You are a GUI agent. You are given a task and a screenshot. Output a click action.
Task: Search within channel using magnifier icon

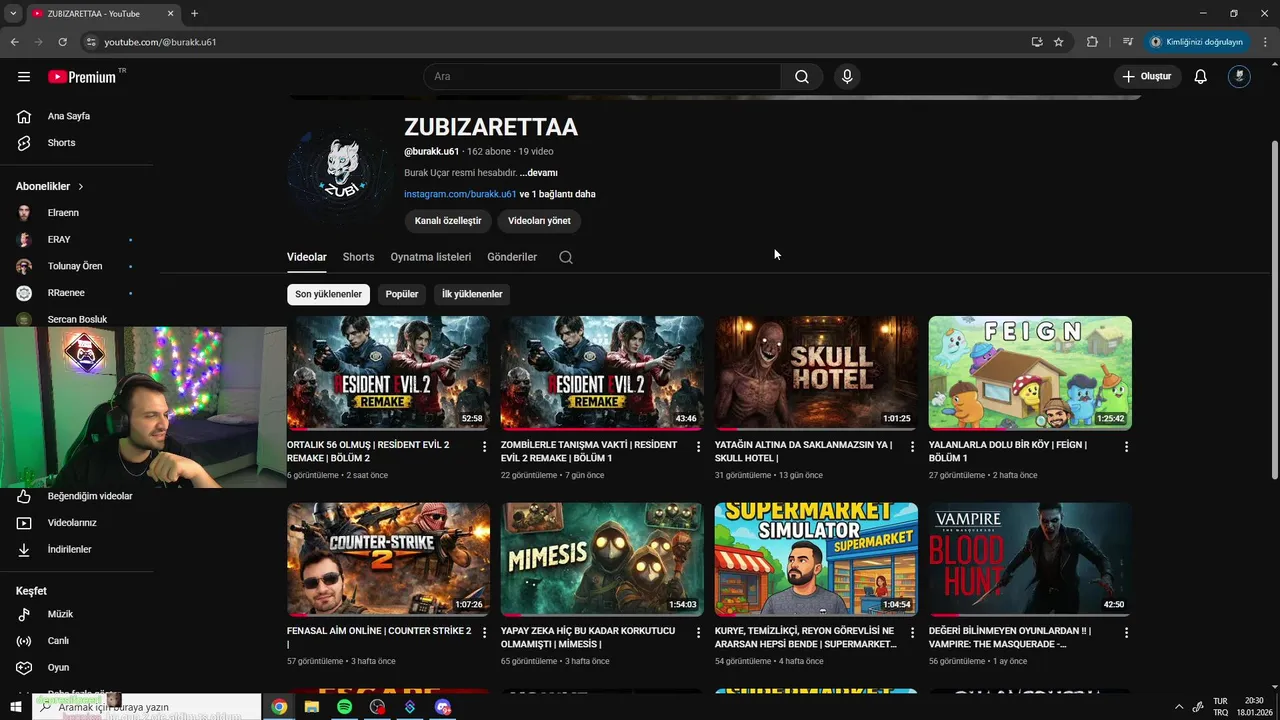pyautogui.click(x=566, y=257)
